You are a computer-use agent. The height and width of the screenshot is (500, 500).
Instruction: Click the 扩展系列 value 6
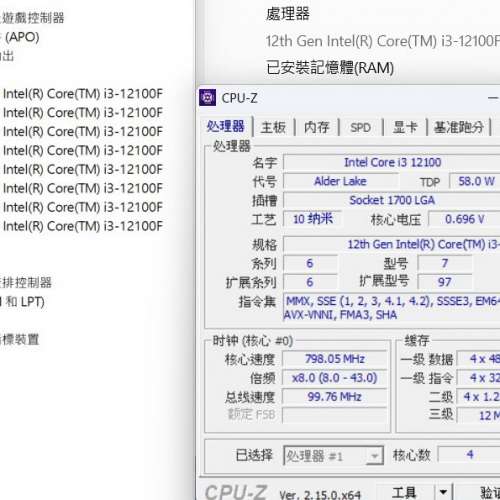click(310, 282)
